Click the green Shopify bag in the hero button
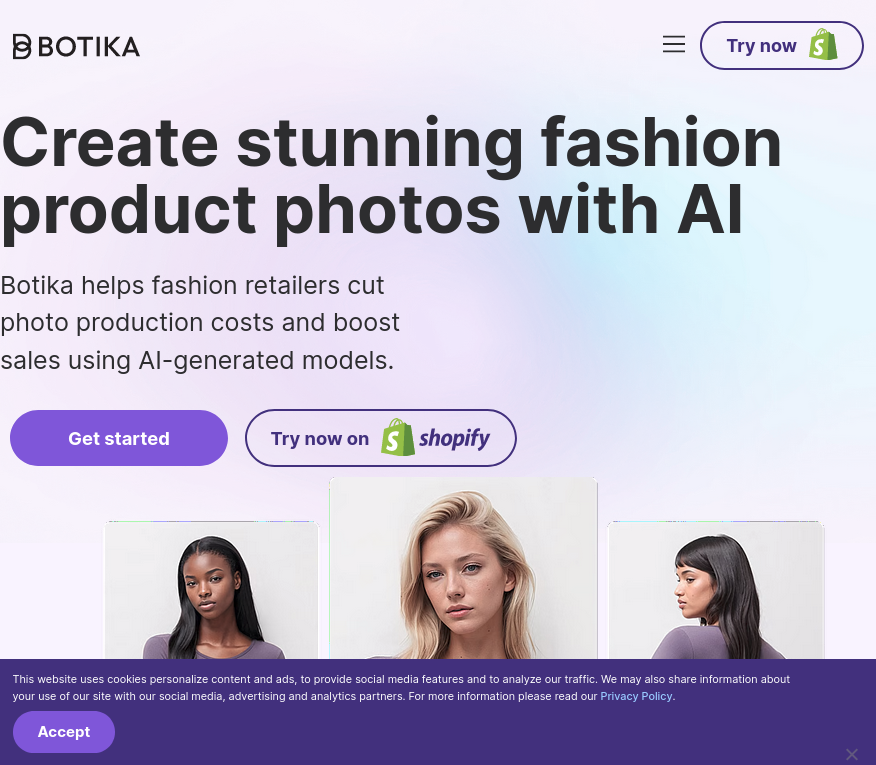Screen dimensions: 876x765 pyautogui.click(x=398, y=437)
